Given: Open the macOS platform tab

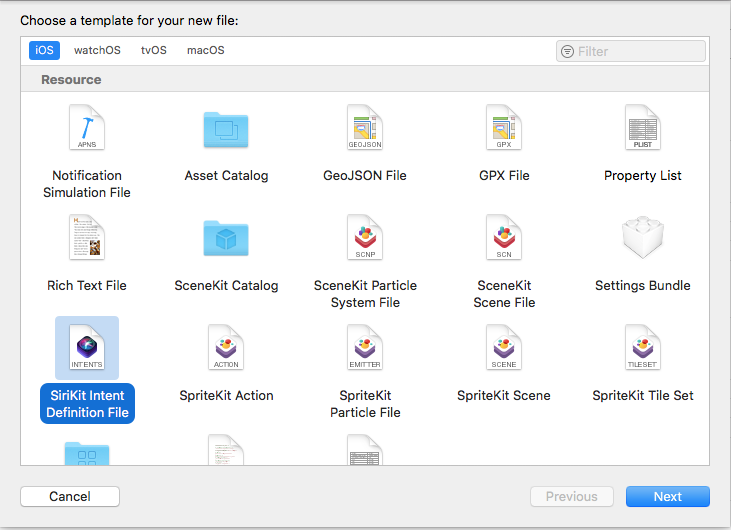Looking at the screenshot, I should pyautogui.click(x=206, y=50).
